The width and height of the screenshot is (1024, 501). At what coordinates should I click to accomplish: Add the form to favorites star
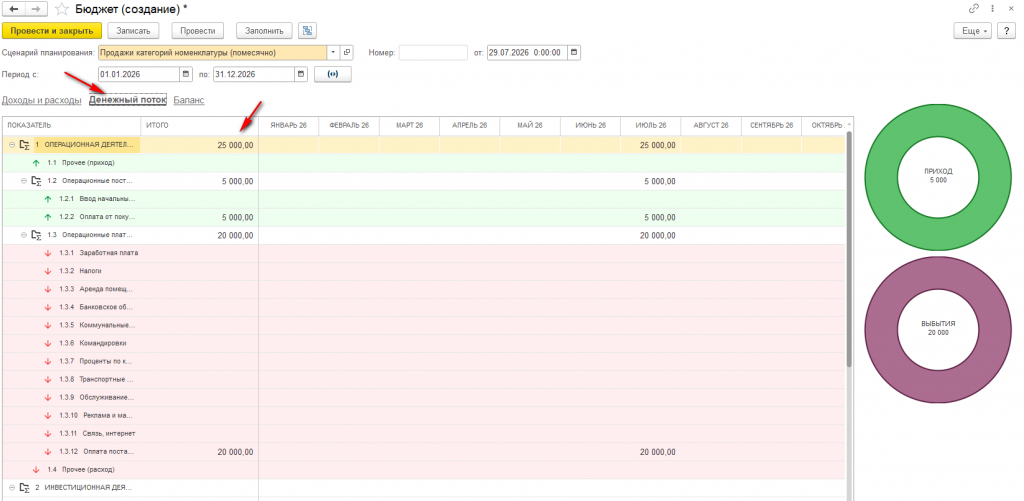pos(61,9)
